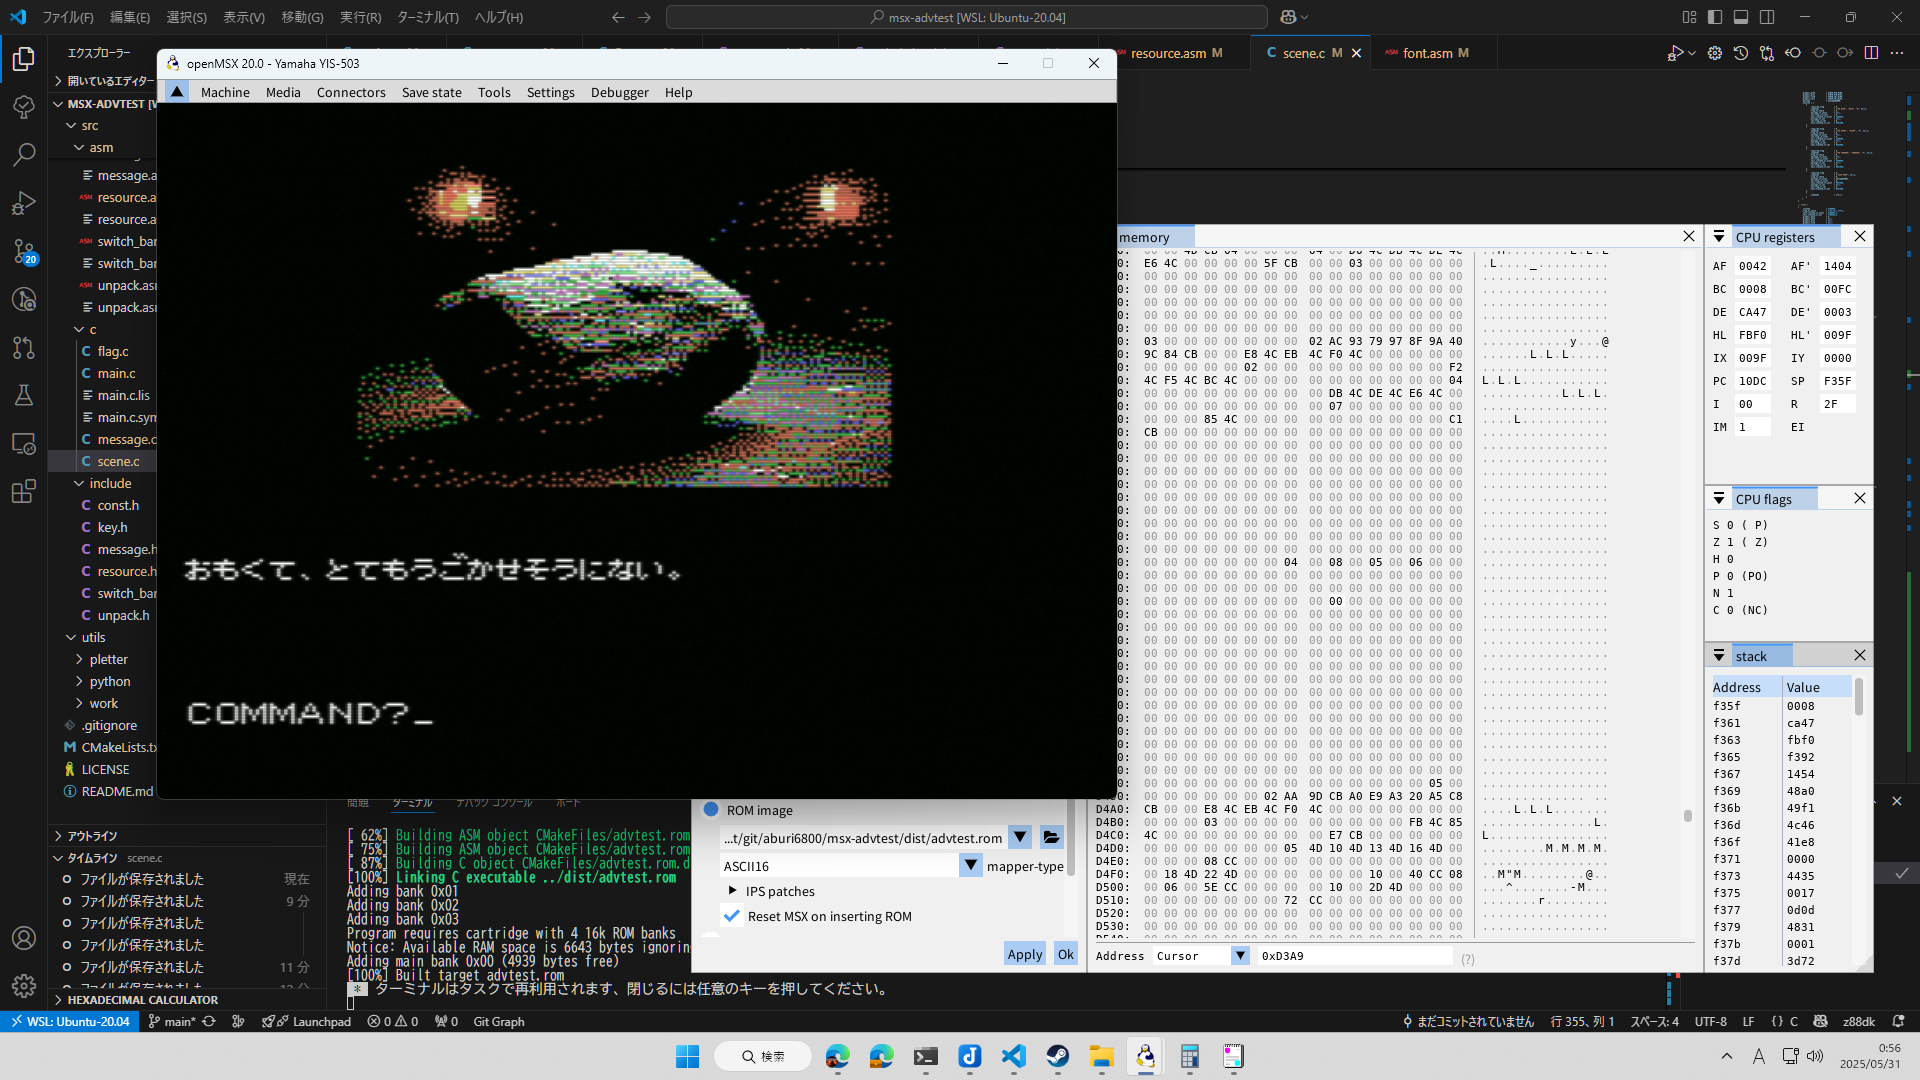Click the openMSX main menu triangle icon

[177, 92]
